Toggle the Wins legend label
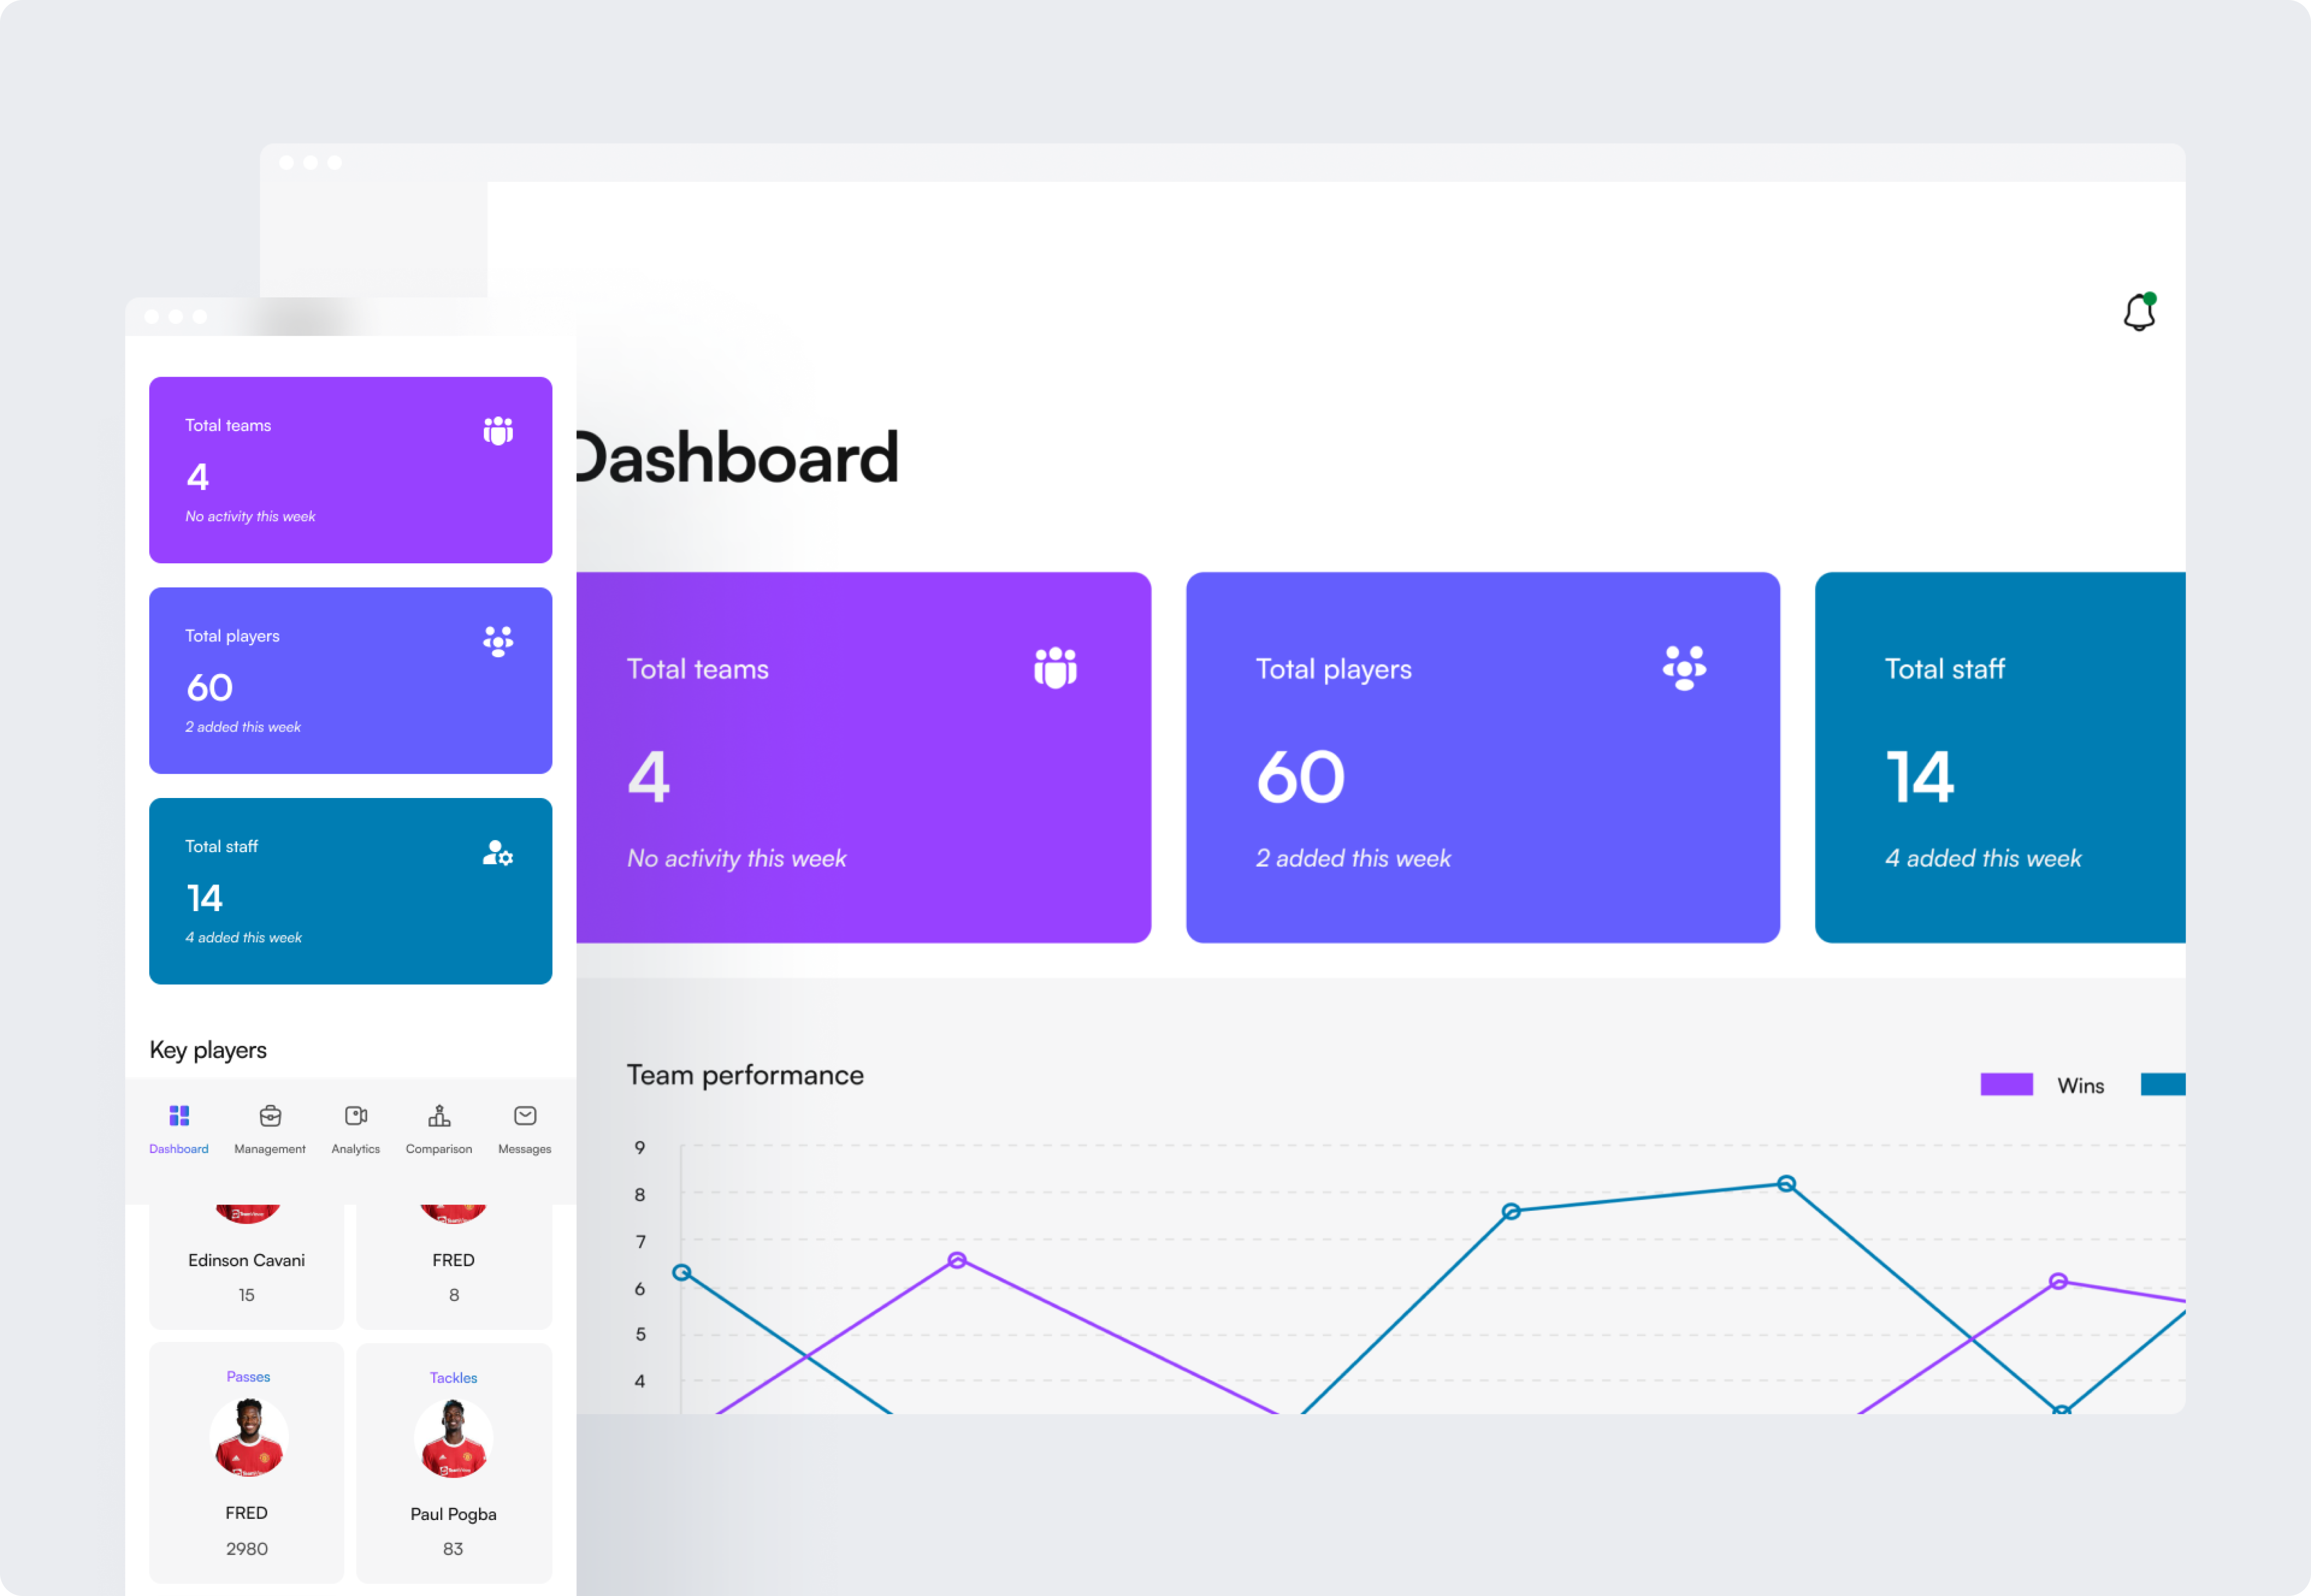 pyautogui.click(x=2080, y=1086)
